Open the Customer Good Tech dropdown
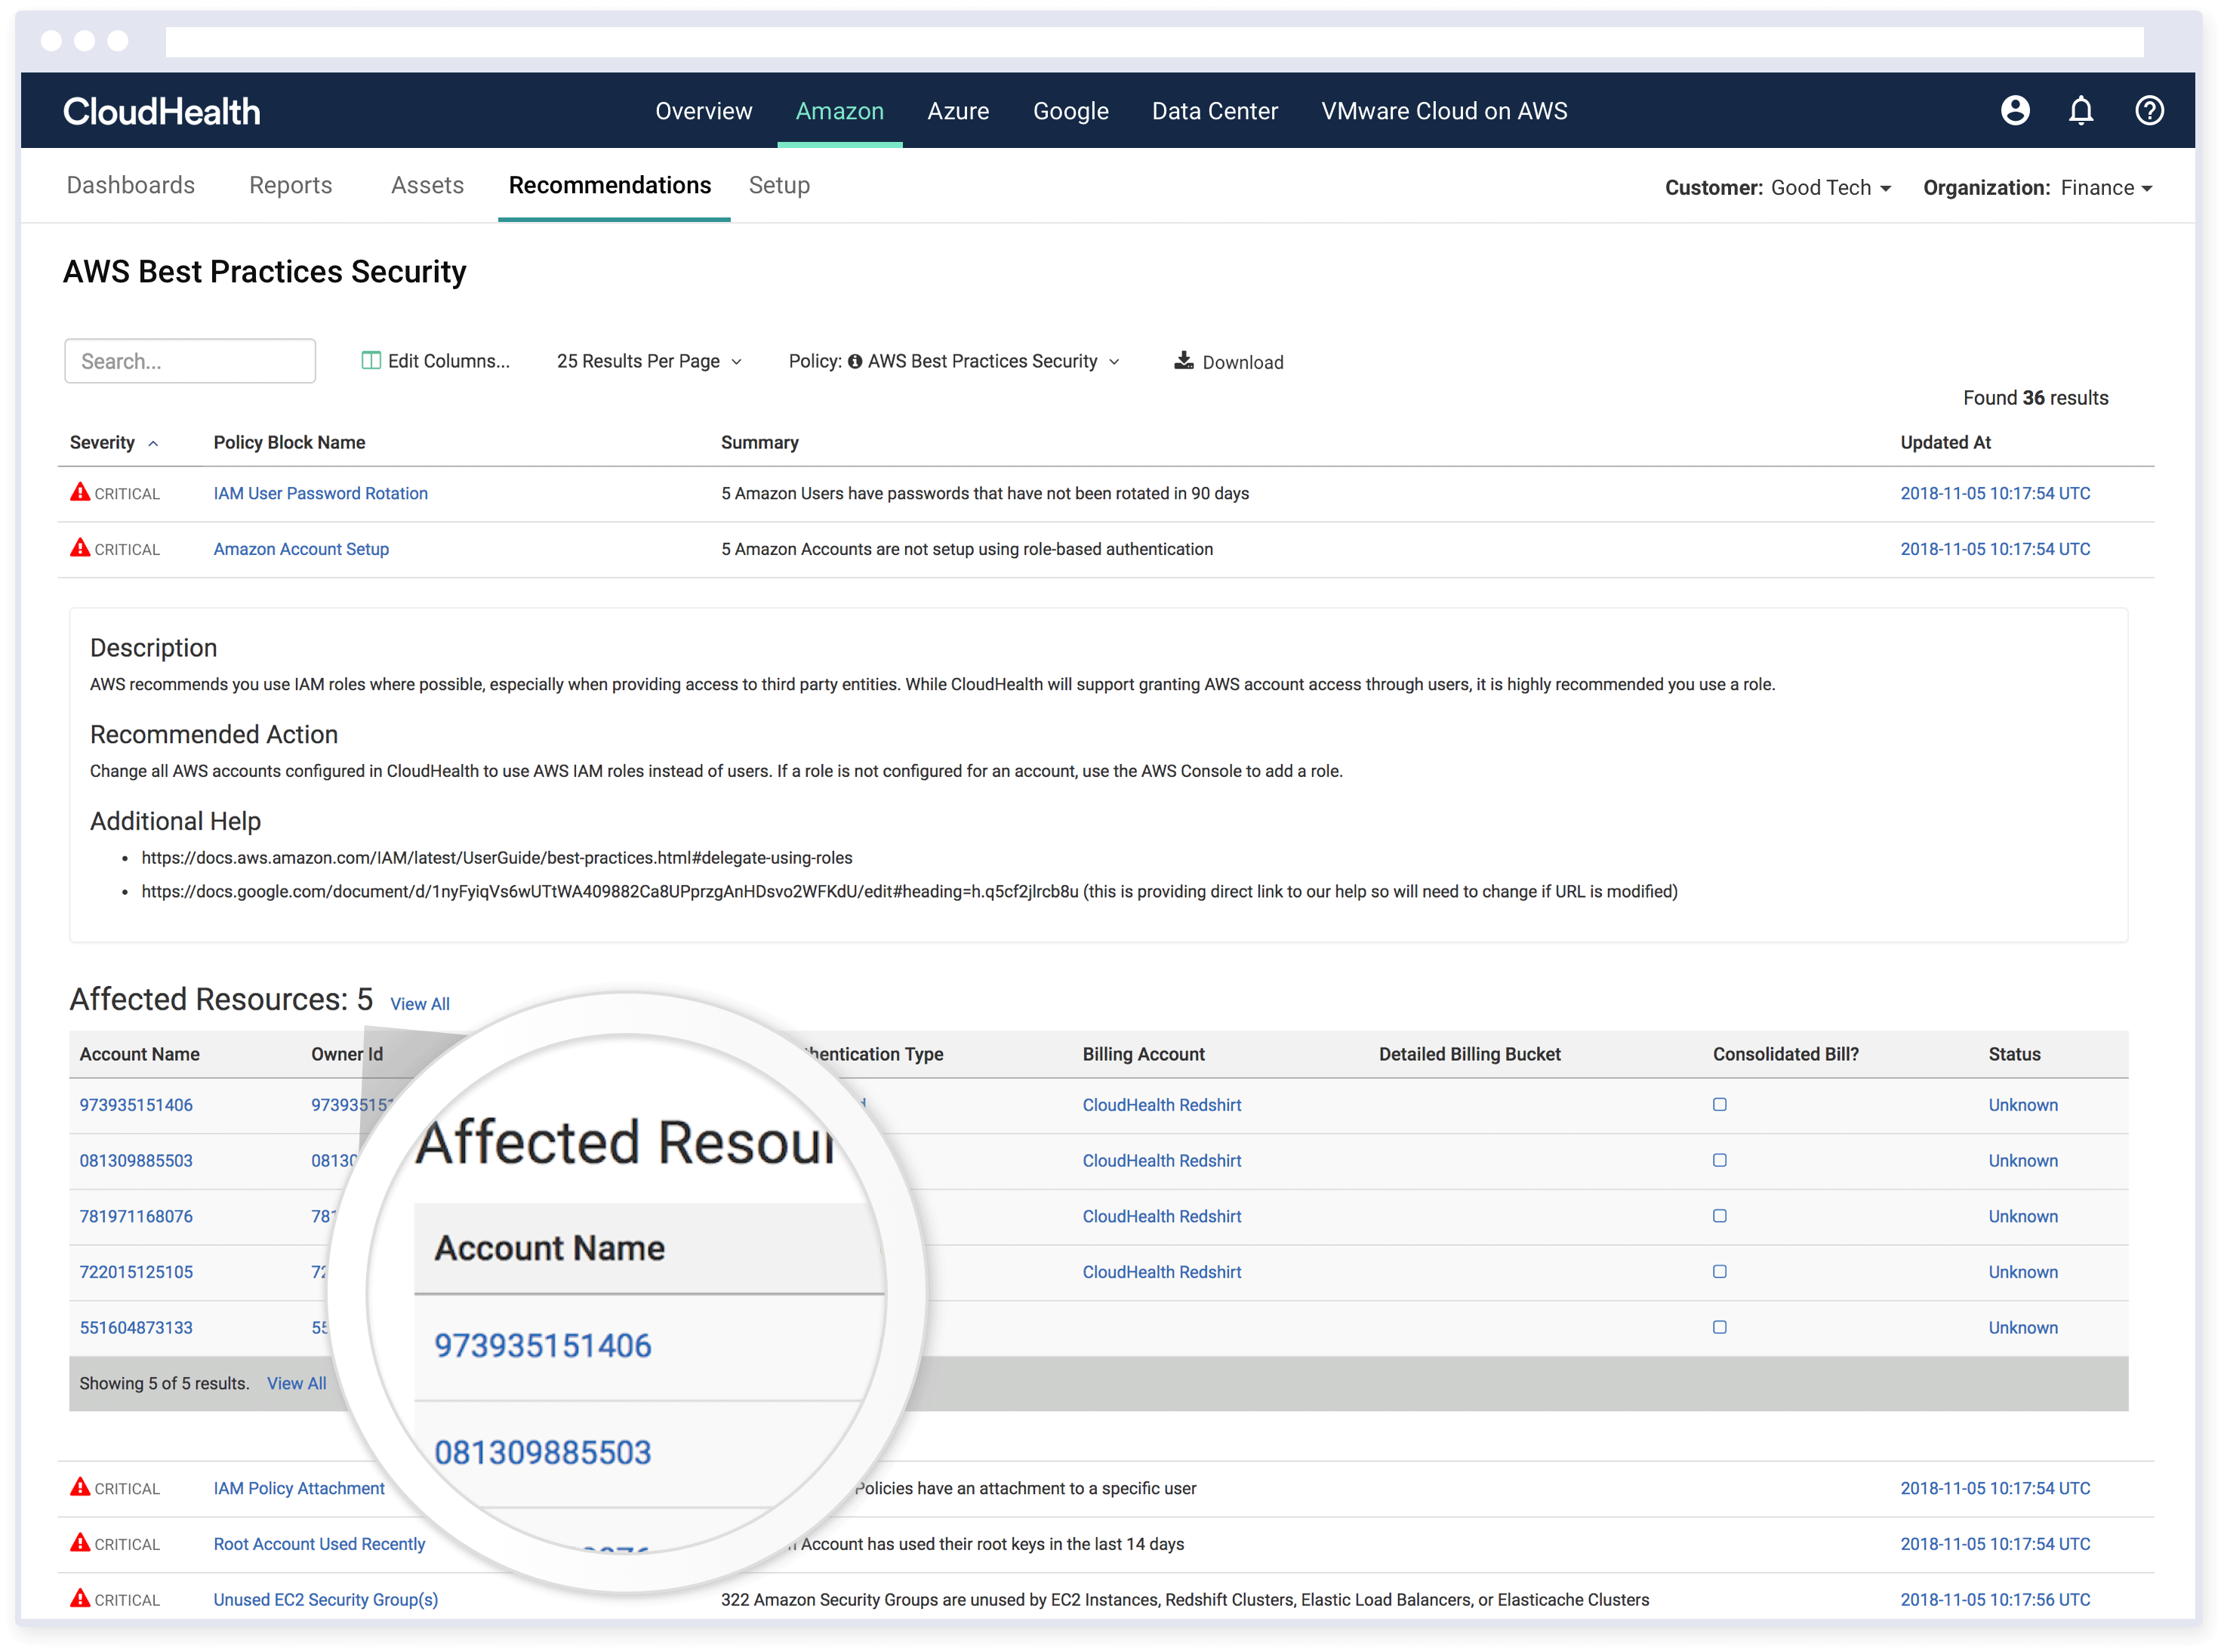Viewport: 2224px width, 1652px height. [x=1777, y=187]
